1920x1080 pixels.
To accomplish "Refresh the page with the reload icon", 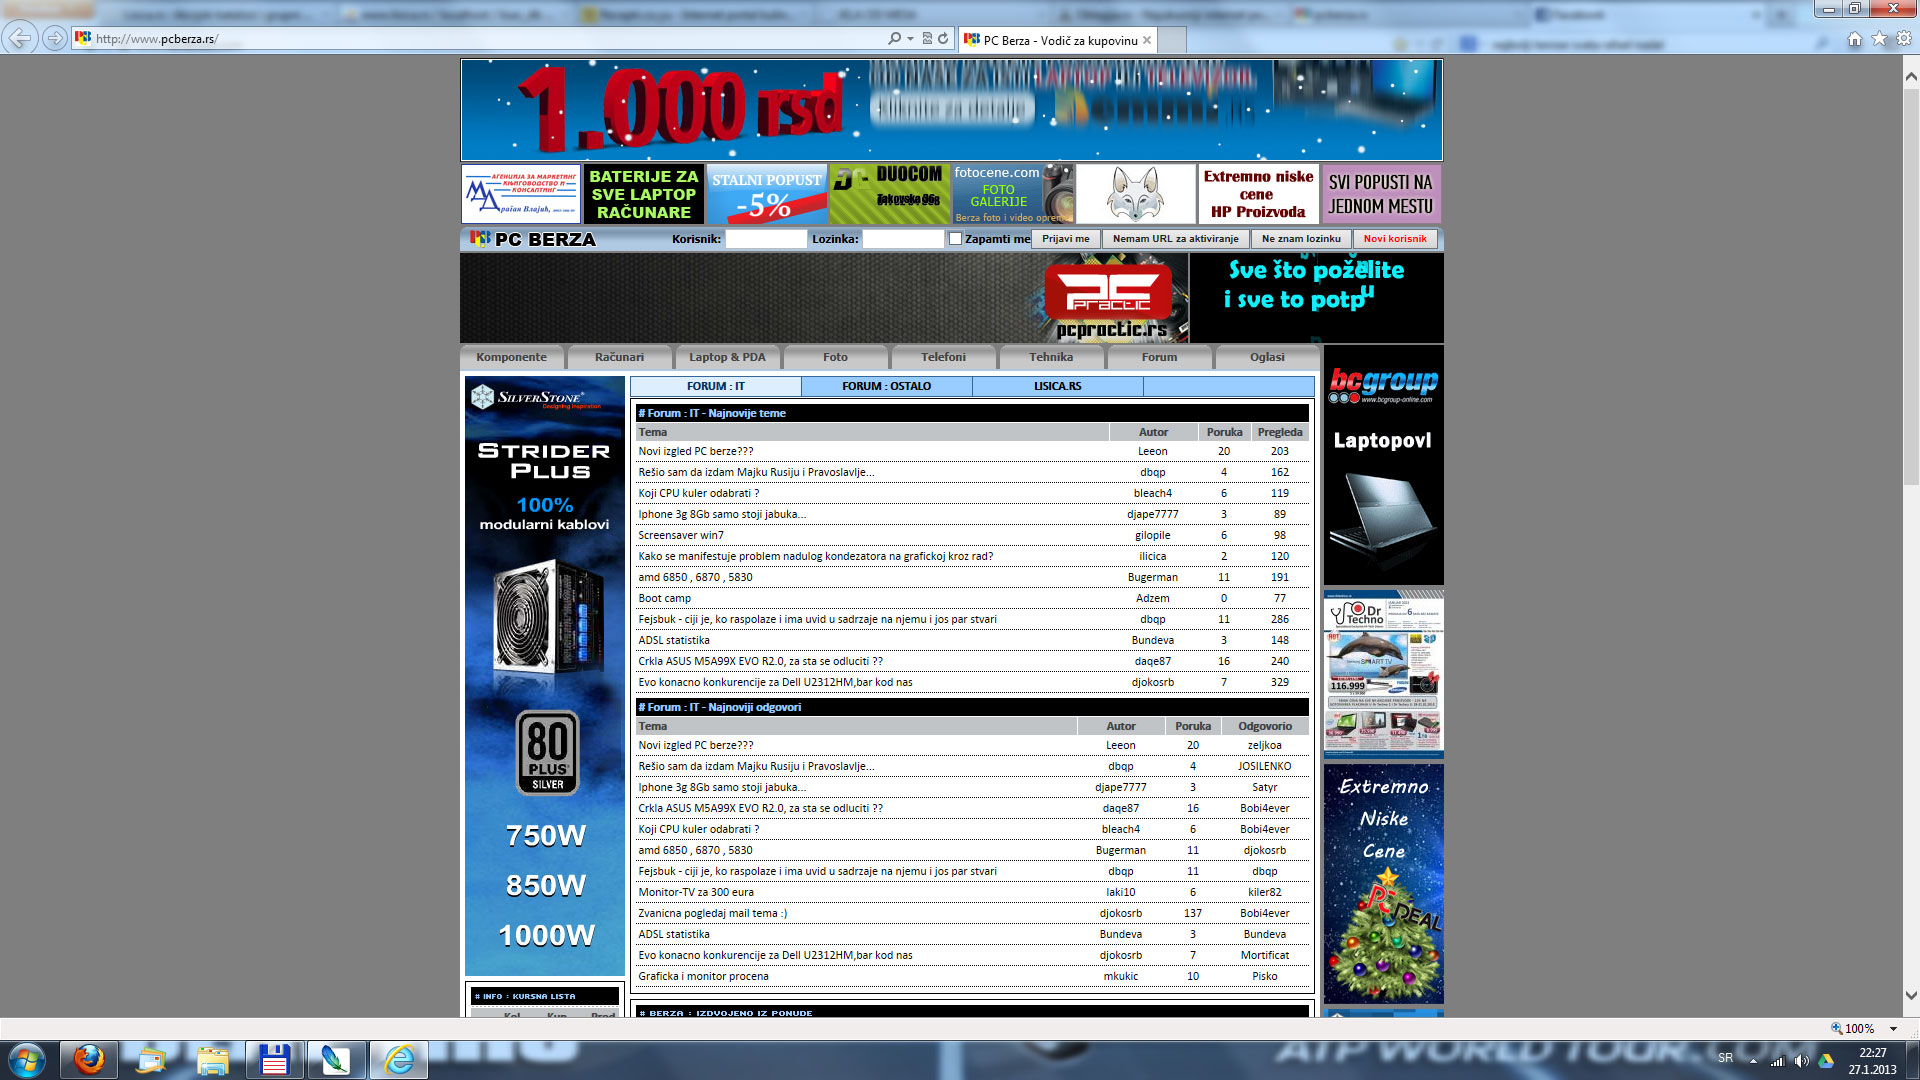I will (x=943, y=38).
